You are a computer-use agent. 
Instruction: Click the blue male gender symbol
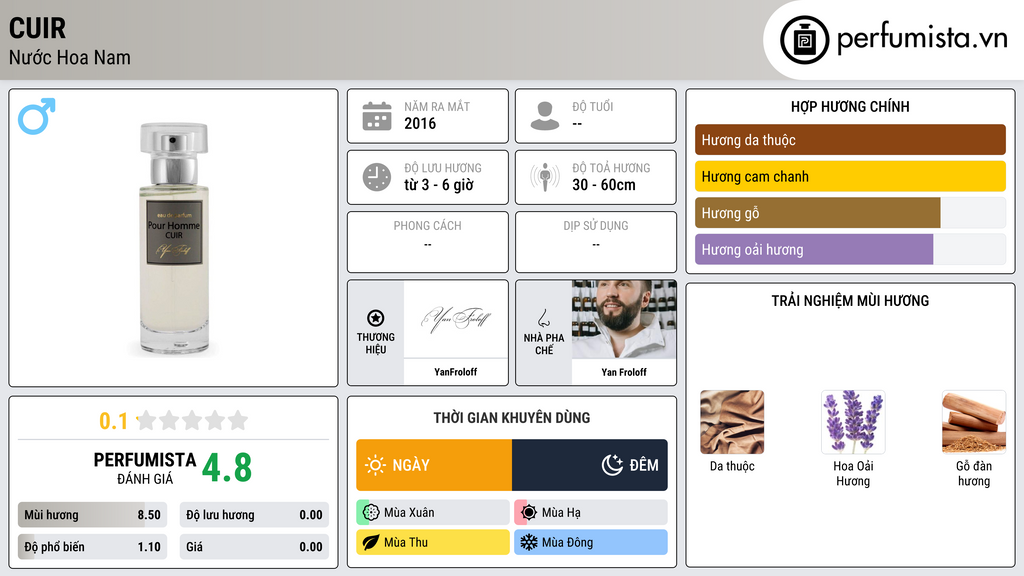[37, 116]
